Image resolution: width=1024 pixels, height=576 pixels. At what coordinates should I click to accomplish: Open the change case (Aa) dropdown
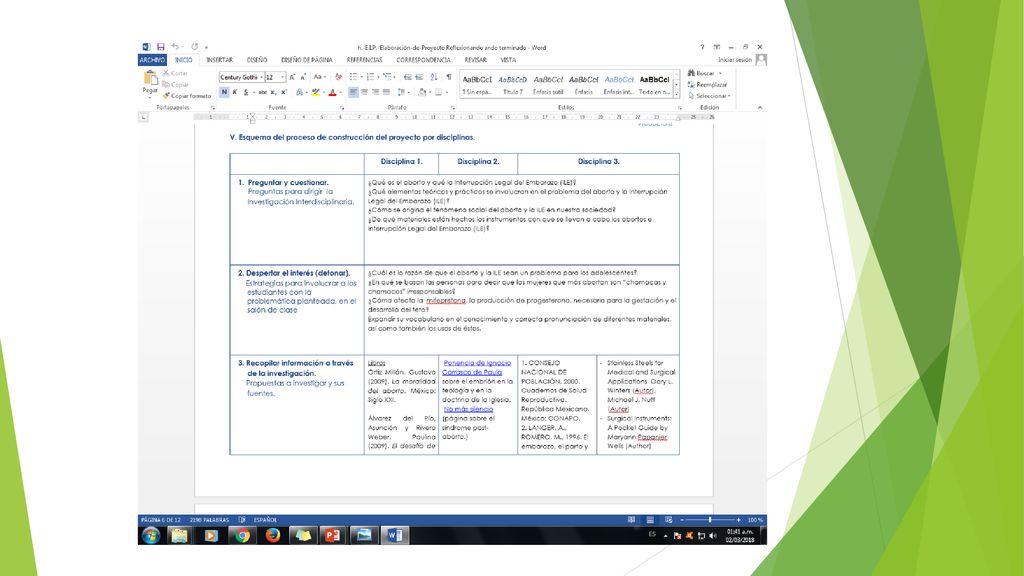(319, 77)
